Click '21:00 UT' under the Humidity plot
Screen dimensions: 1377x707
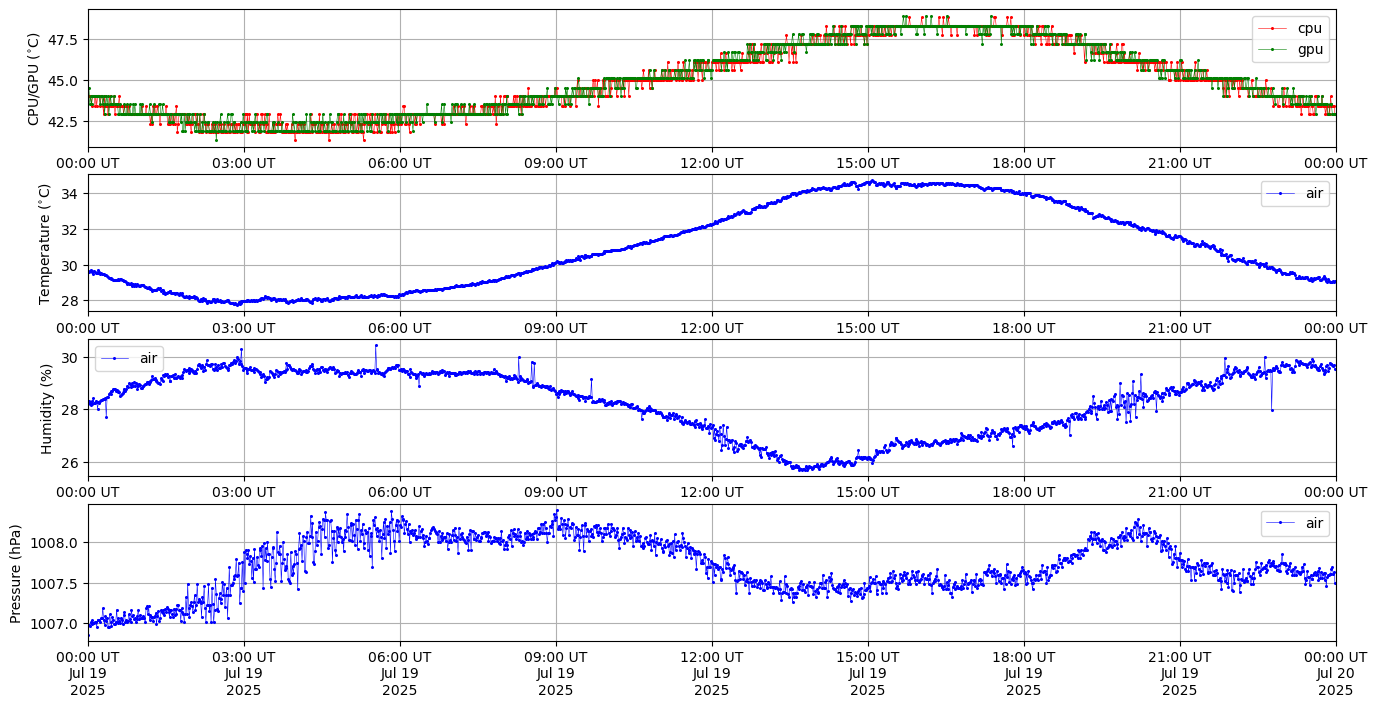coord(1180,492)
